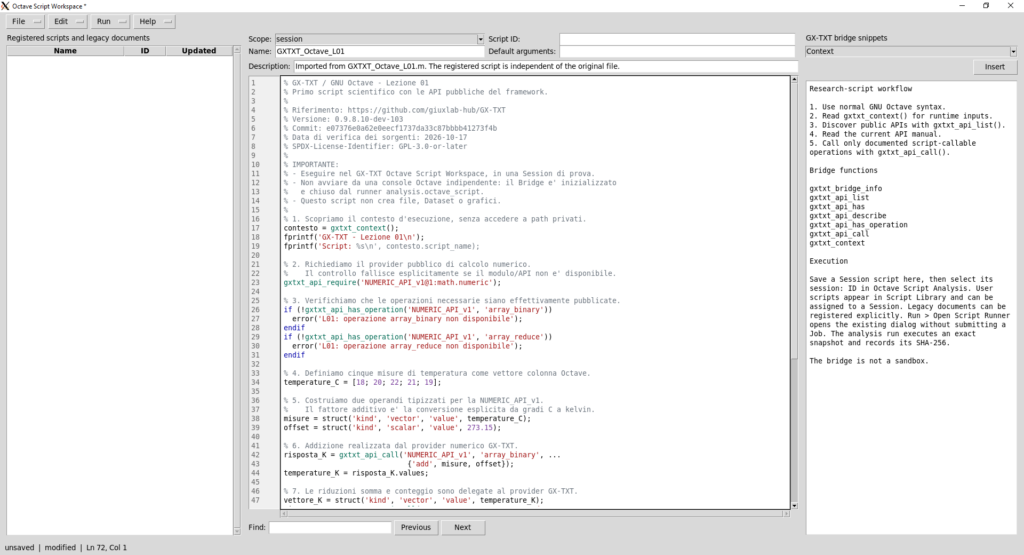Viewport: 1024px width, 555px height.
Task: Click line number 26 in gutter
Action: [x=255, y=310]
